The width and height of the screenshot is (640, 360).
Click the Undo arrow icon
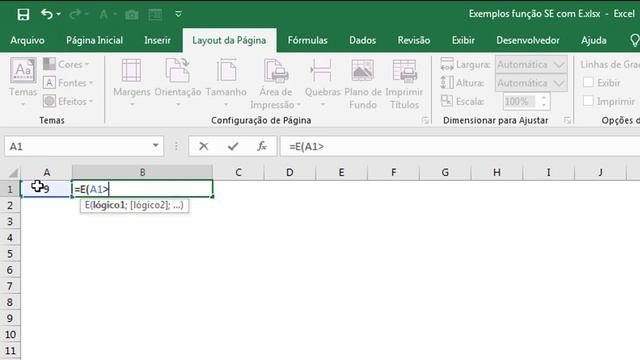[46, 14]
